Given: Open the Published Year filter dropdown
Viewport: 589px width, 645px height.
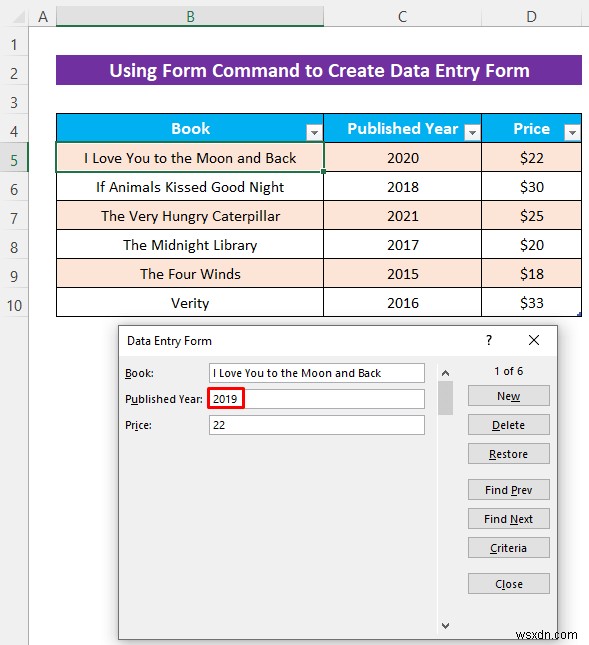Looking at the screenshot, I should [x=472, y=132].
